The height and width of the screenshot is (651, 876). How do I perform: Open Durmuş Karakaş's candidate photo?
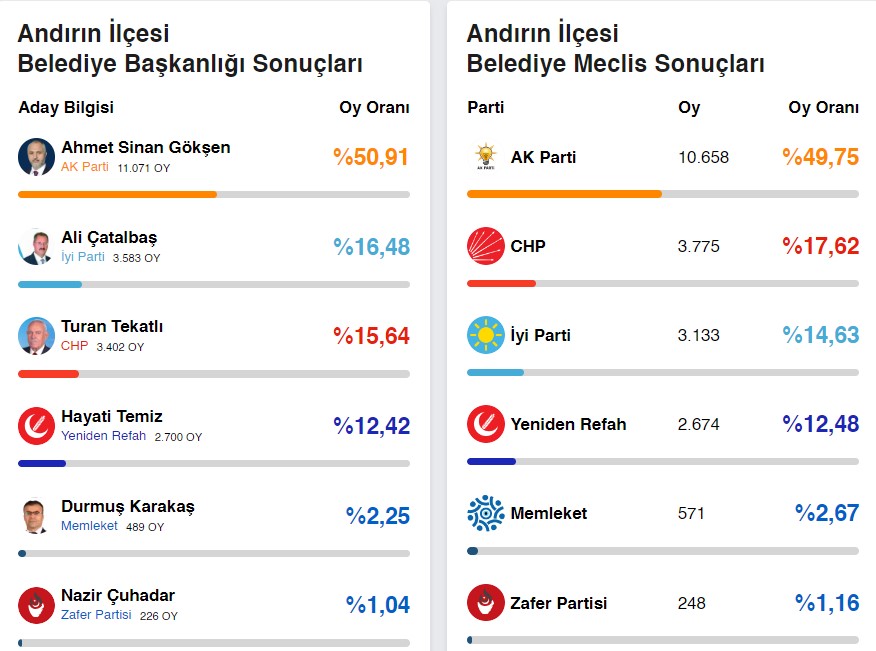37,516
